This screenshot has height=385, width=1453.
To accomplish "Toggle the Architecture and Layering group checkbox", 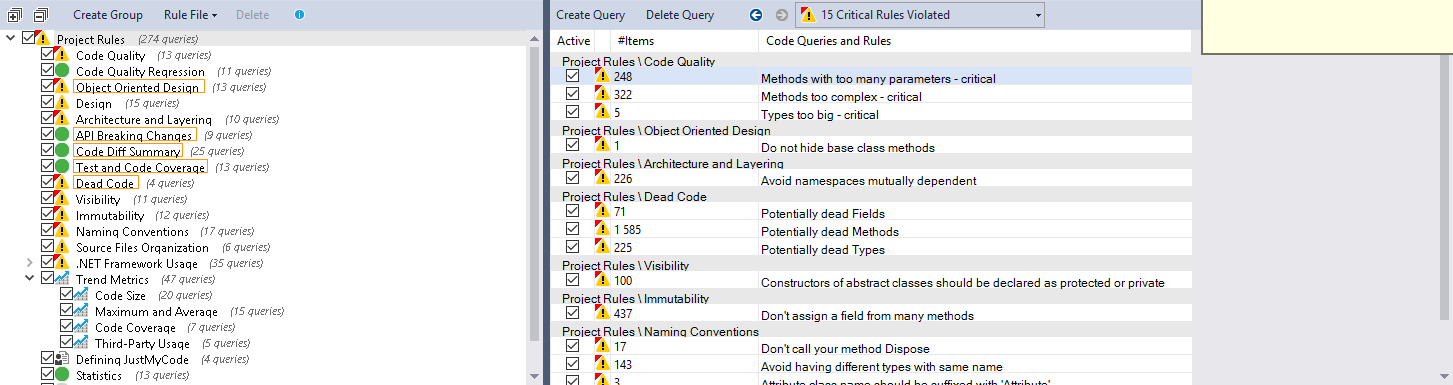I will click(47, 119).
